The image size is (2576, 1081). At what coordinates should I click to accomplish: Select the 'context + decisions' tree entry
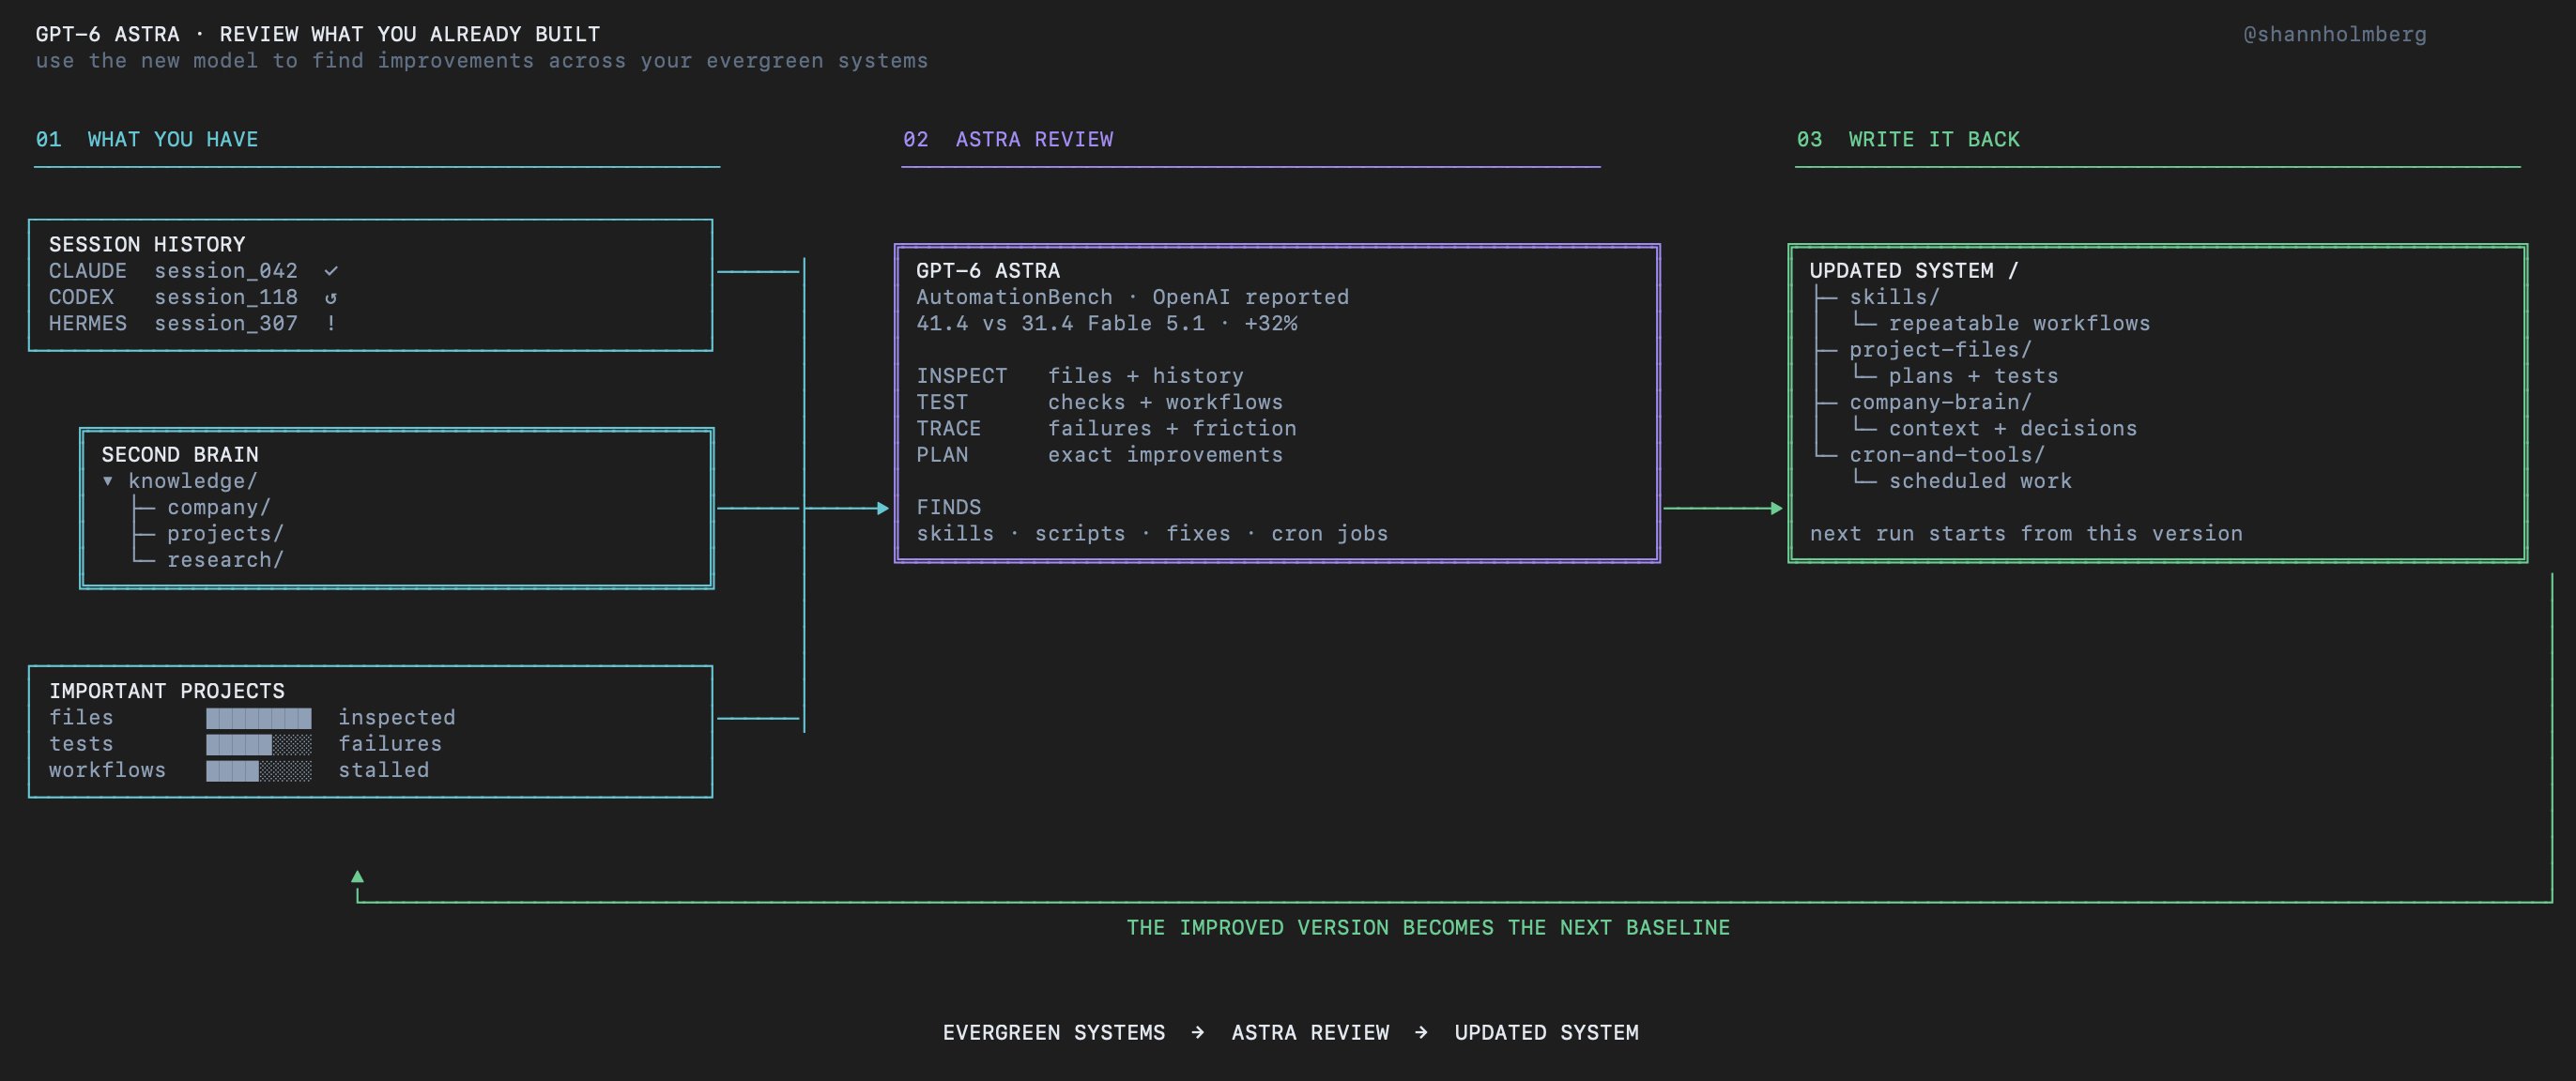[x=2012, y=428]
